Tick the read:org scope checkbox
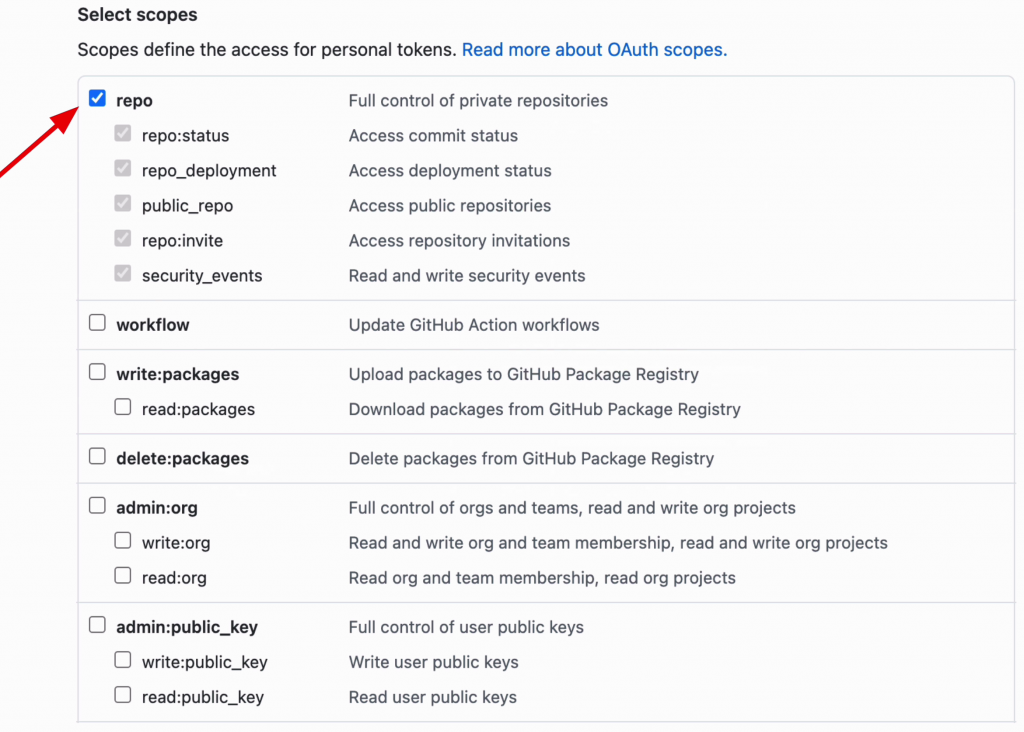This screenshot has width=1024, height=732. [x=122, y=576]
